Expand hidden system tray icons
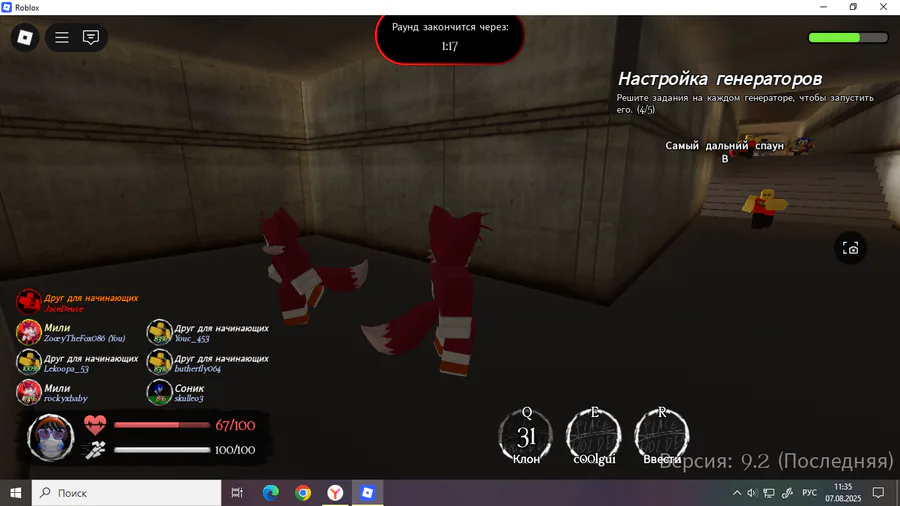The image size is (900, 506). [736, 493]
